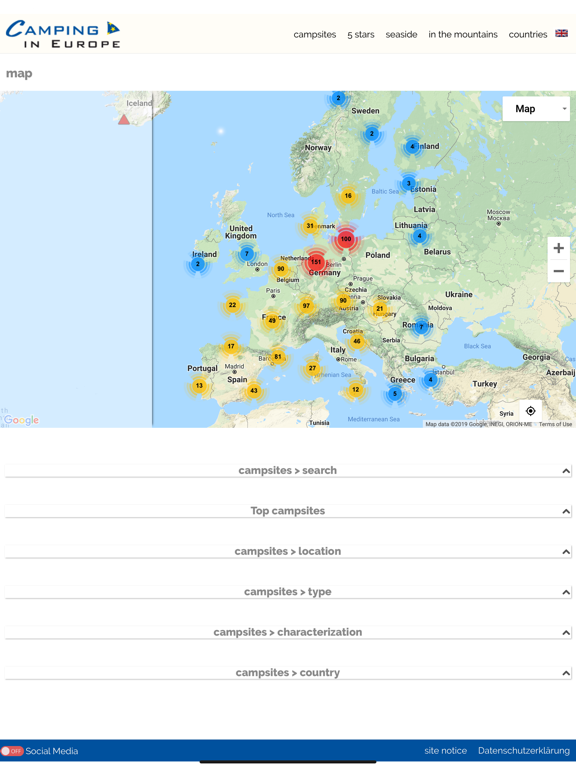Open the 97 cluster marker
Viewport: 576px width, 768px height.
coord(306,306)
